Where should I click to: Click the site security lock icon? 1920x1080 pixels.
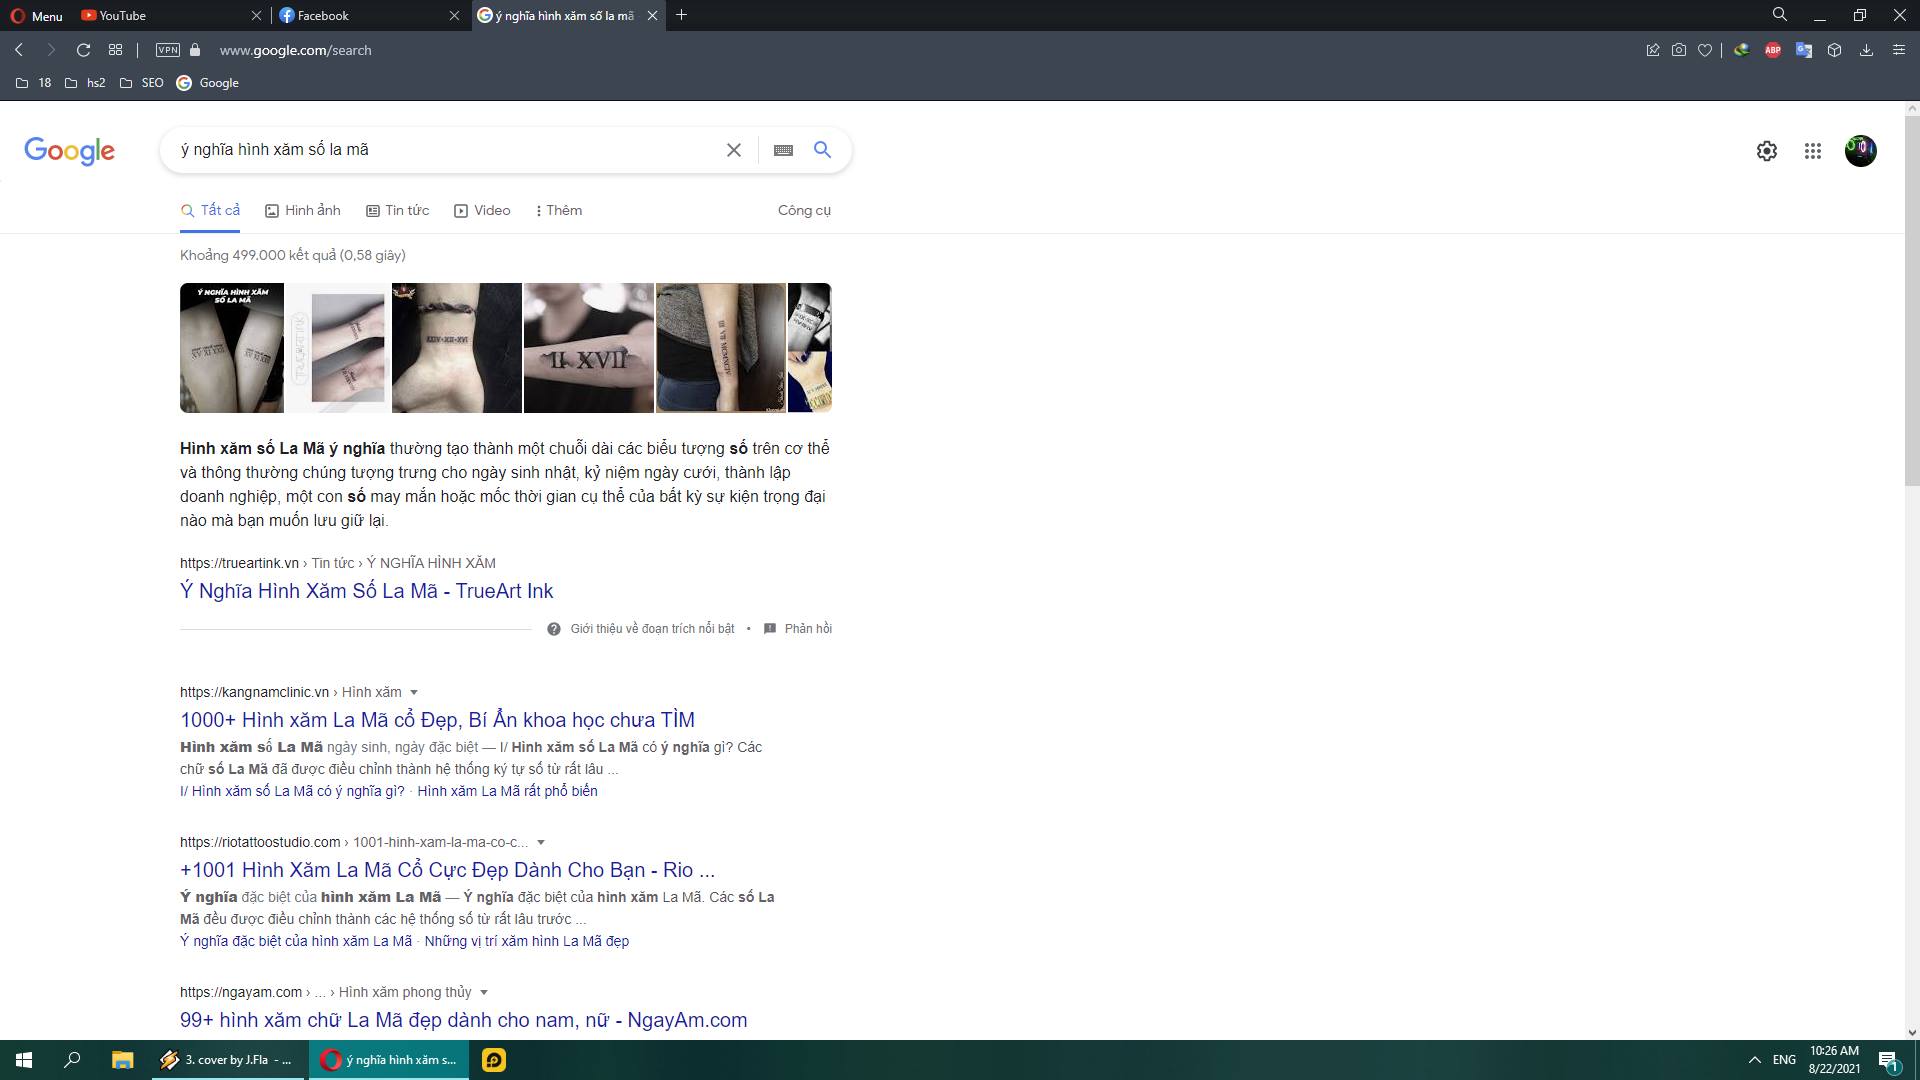point(196,50)
